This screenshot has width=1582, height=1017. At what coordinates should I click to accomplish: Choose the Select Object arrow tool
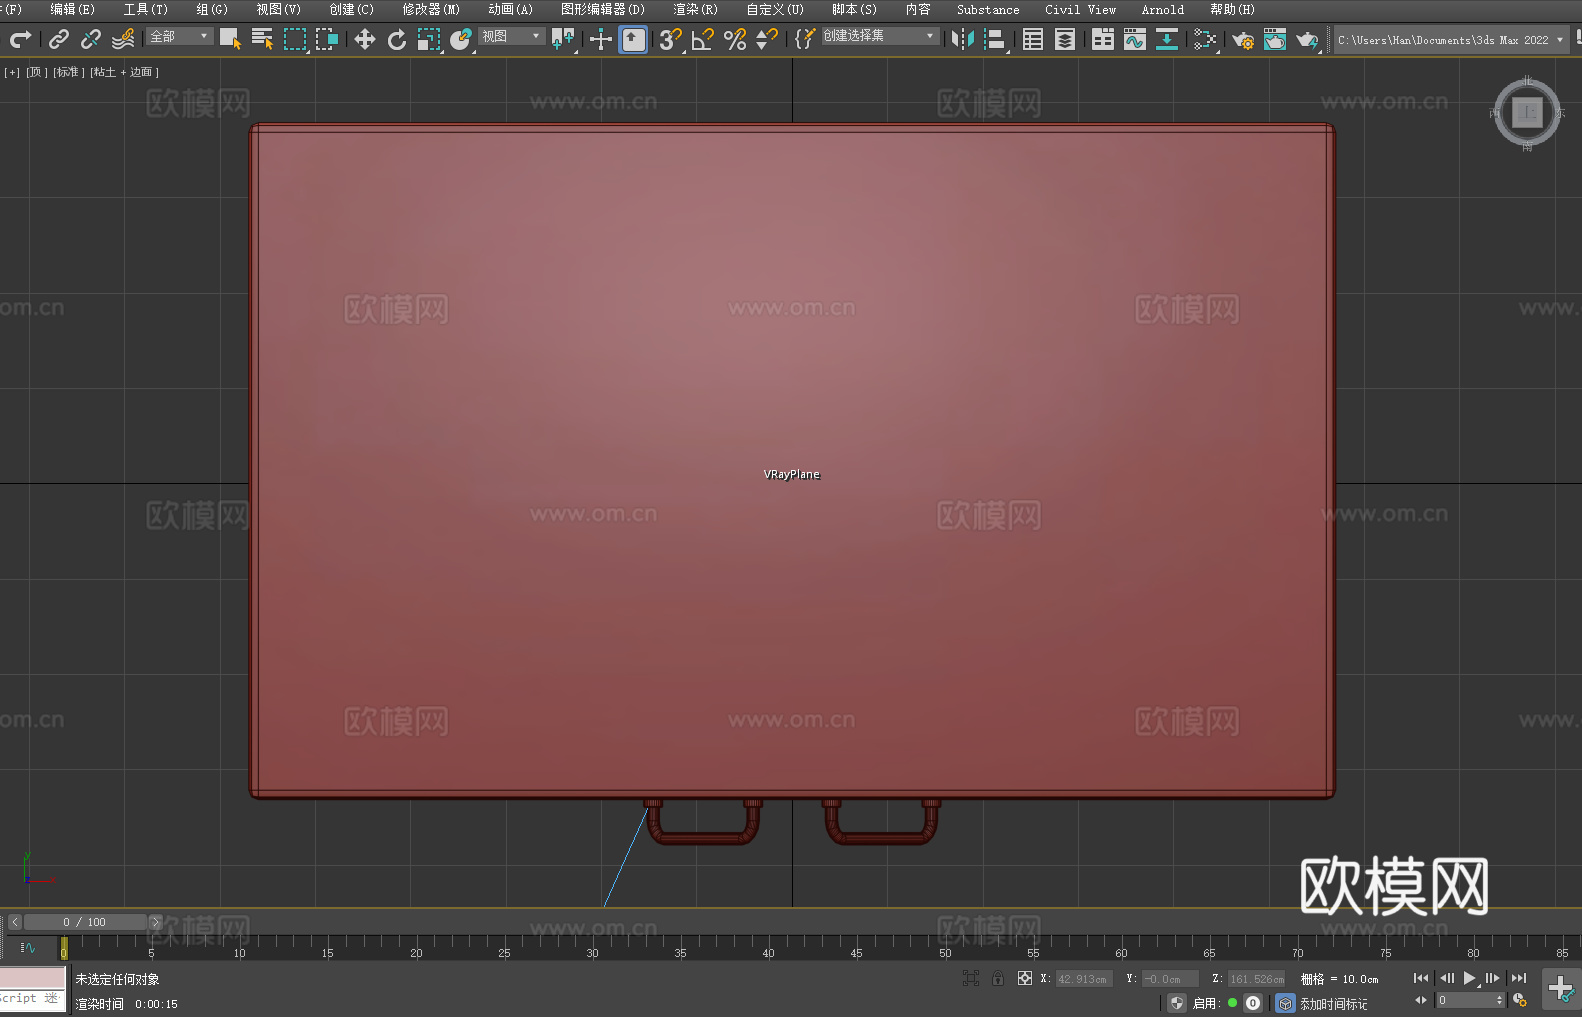tap(230, 39)
